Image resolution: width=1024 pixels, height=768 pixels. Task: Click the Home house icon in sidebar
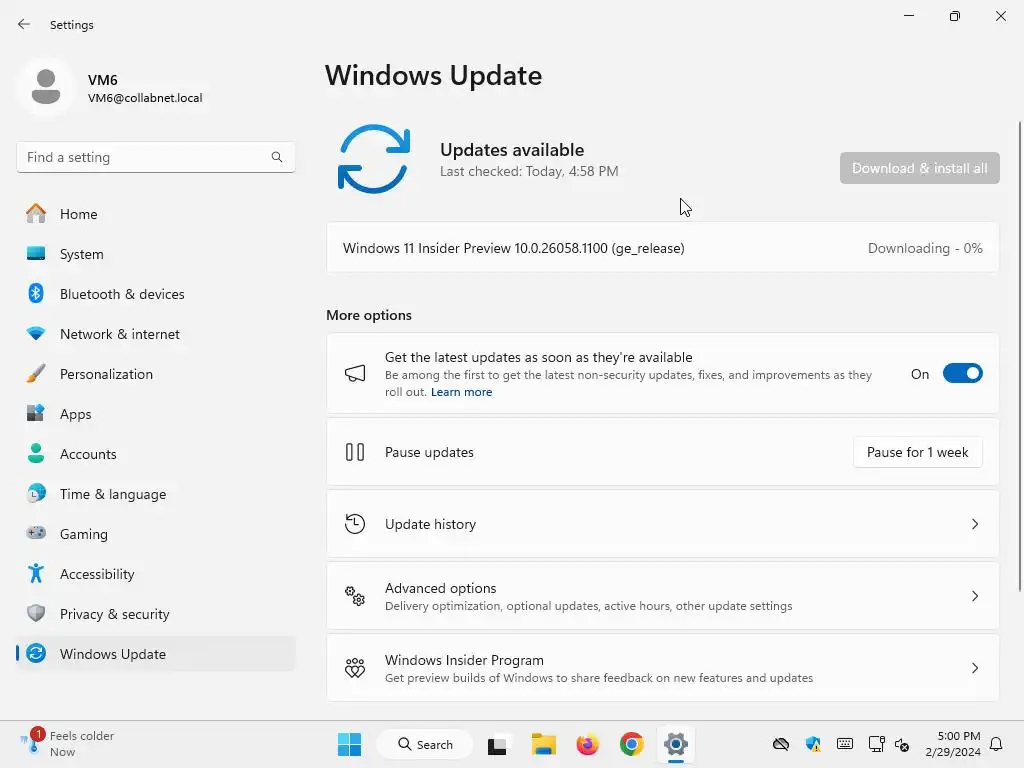36,214
